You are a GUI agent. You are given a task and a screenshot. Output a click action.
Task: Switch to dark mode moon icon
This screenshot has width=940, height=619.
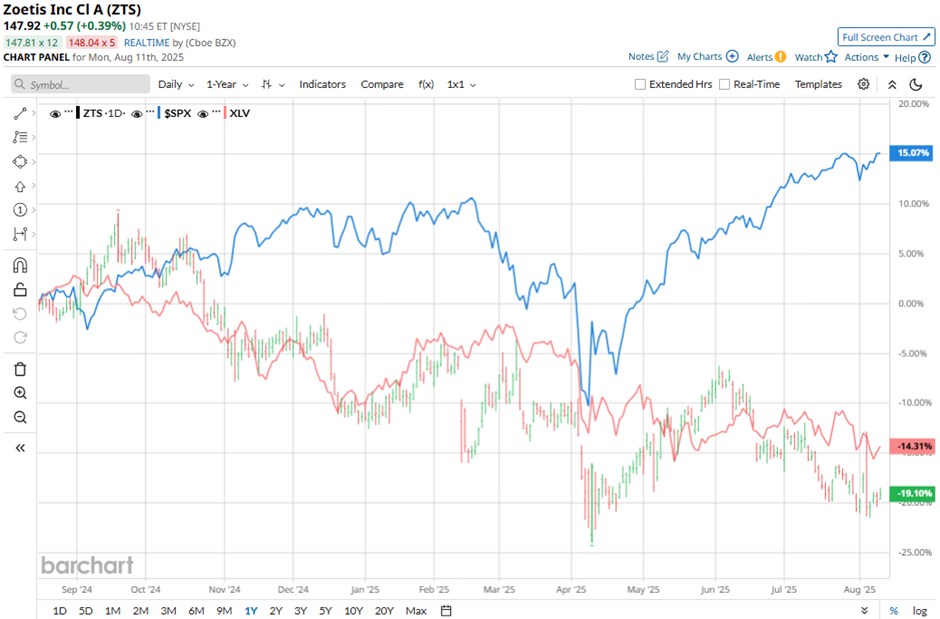[915, 84]
